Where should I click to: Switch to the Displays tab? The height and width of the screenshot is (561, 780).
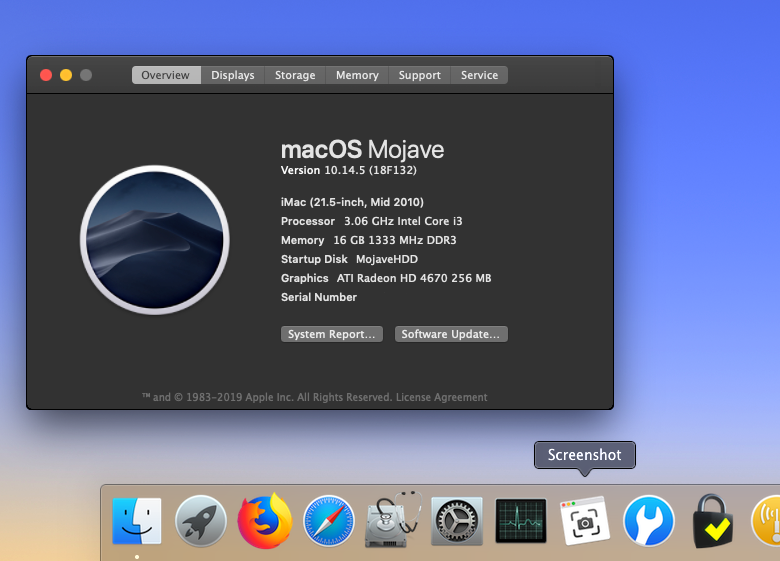tap(233, 75)
